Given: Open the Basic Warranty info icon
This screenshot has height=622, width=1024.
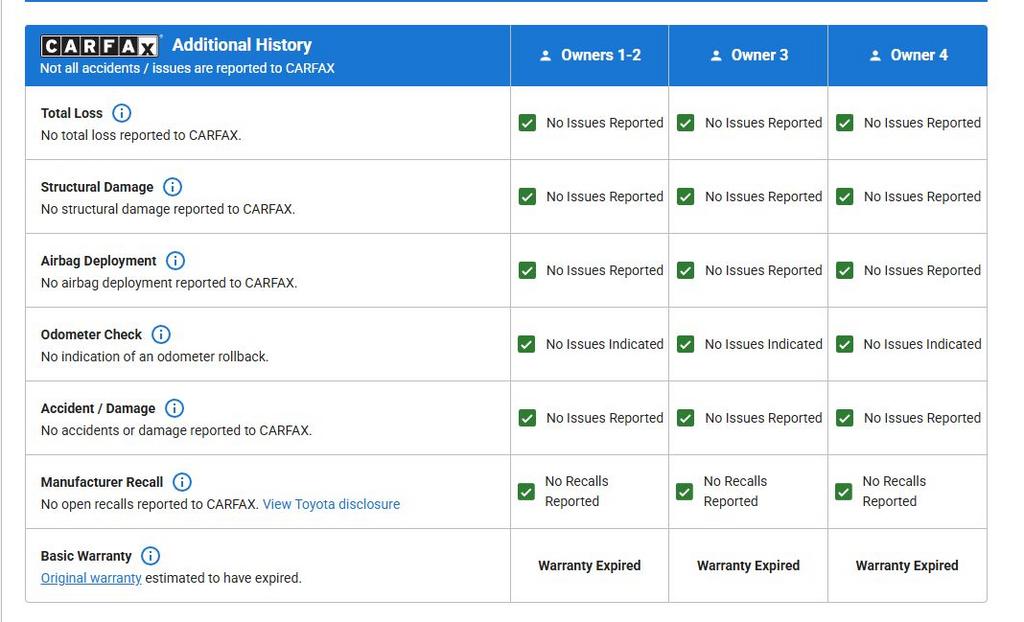Looking at the screenshot, I should click(x=150, y=556).
